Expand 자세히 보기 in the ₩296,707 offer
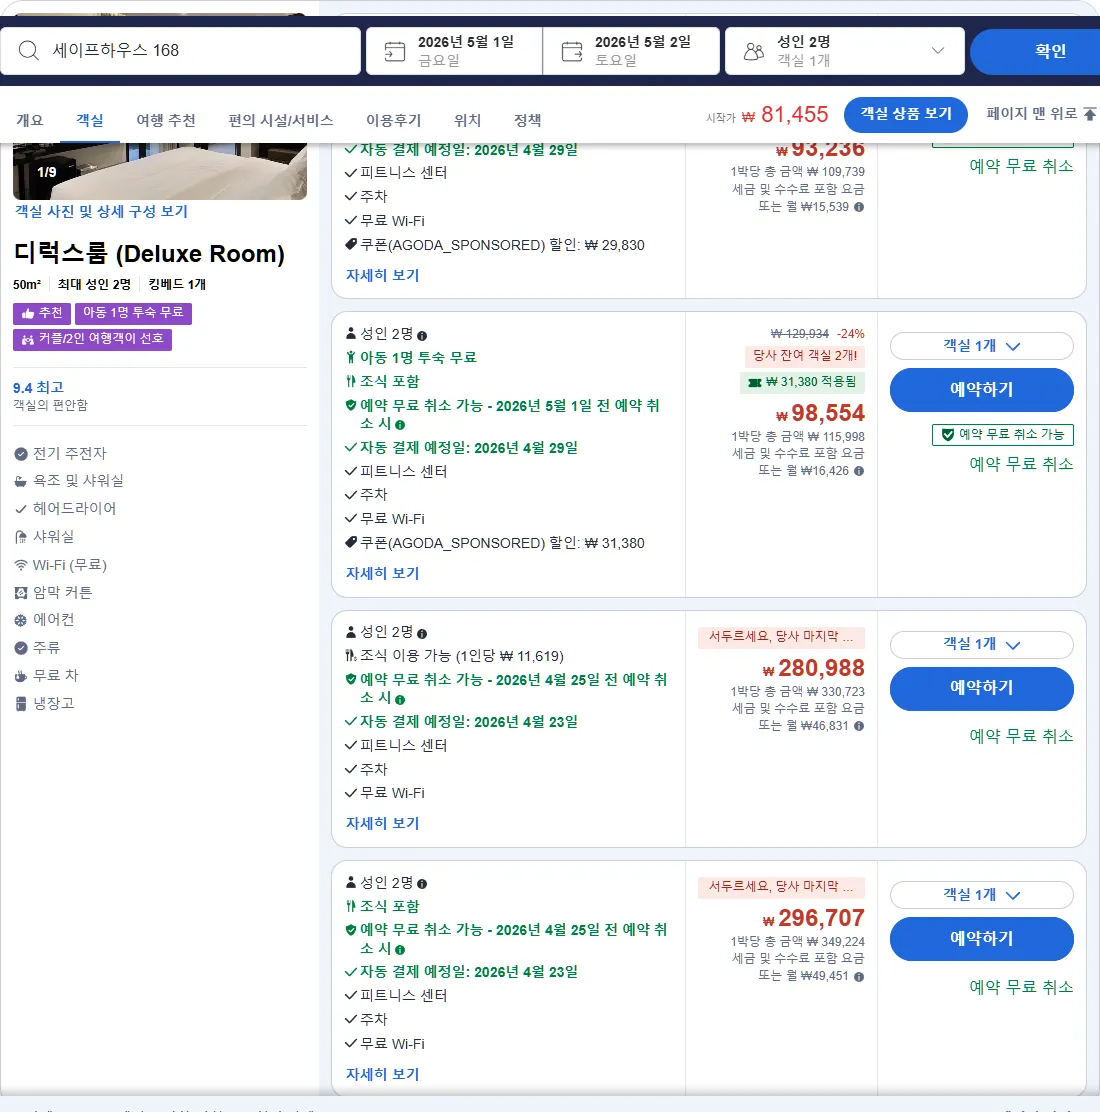The height and width of the screenshot is (1112, 1100). click(382, 1074)
